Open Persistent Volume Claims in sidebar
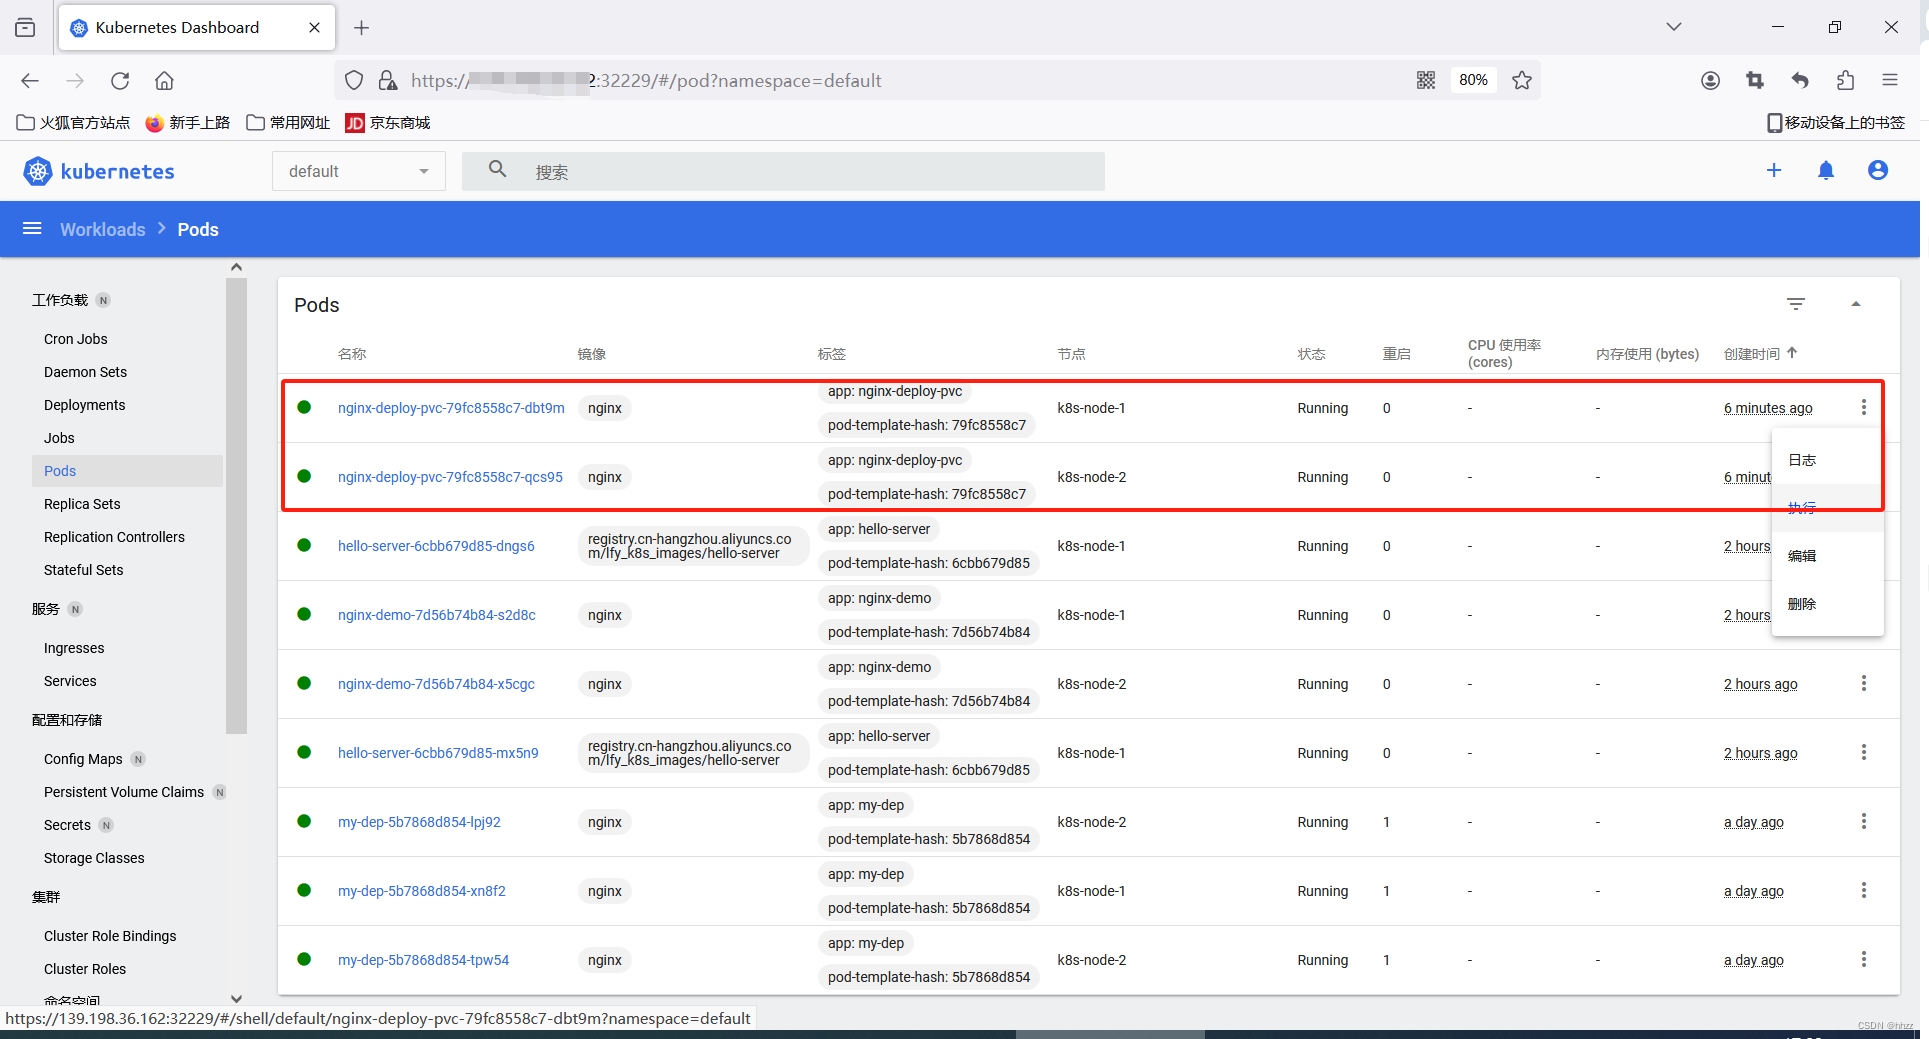This screenshot has width=1929, height=1039. 124,792
